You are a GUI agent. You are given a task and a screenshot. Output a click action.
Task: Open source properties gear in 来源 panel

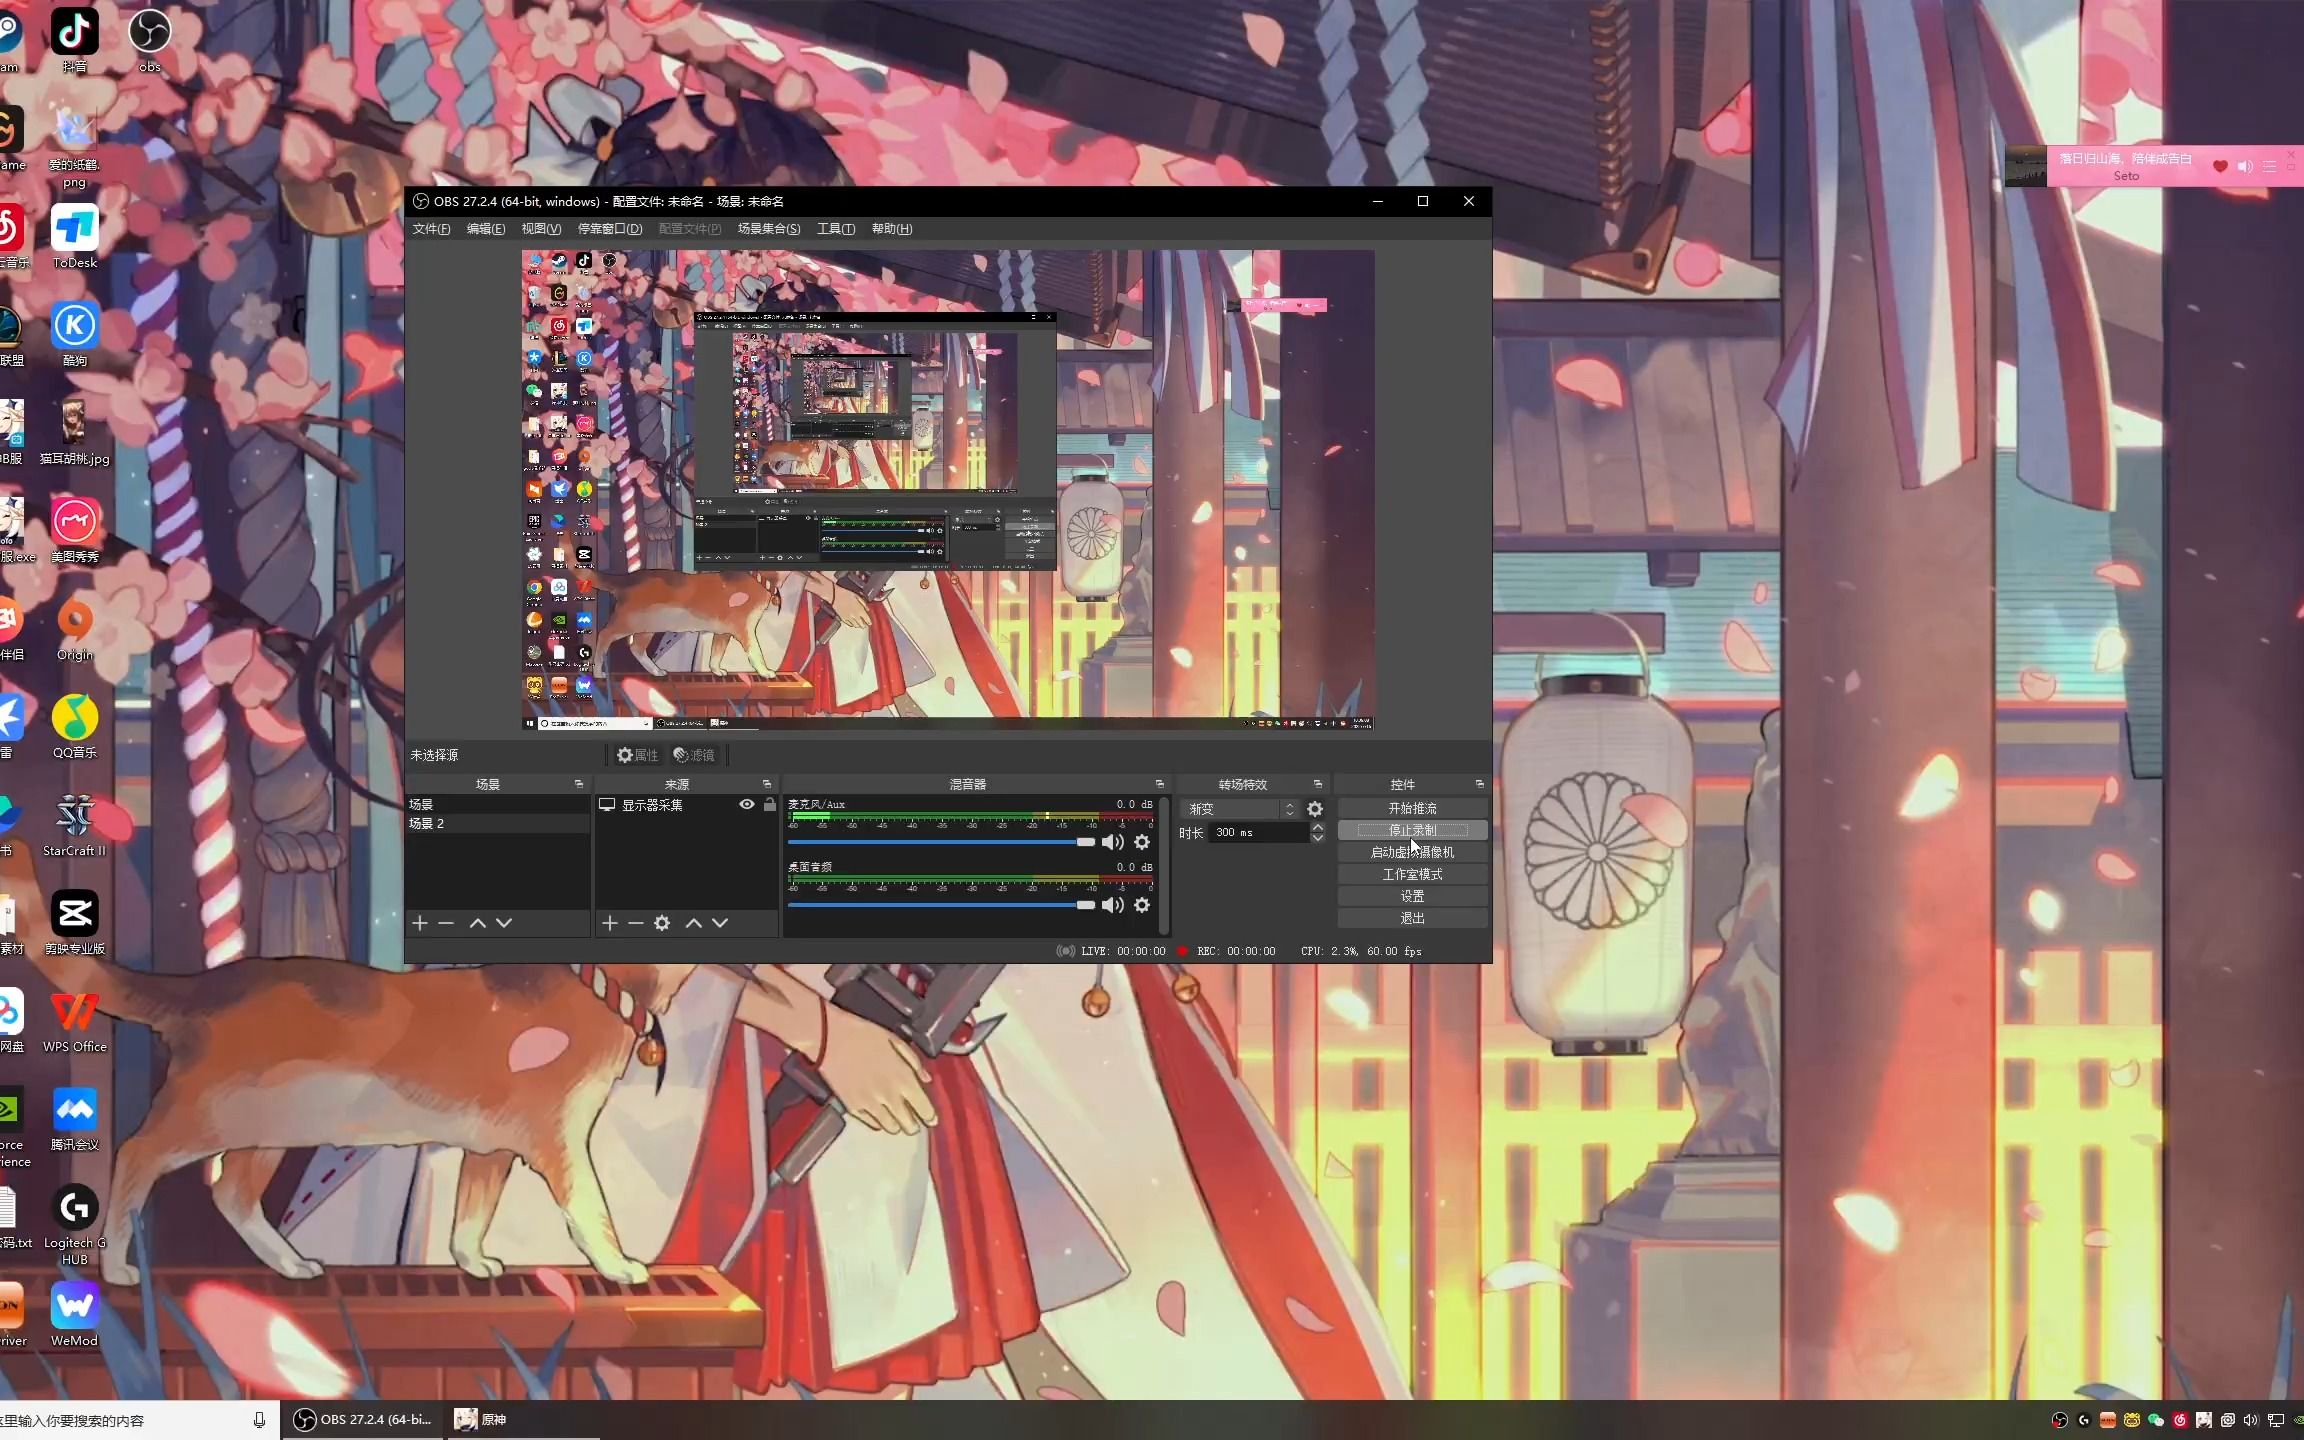(662, 923)
